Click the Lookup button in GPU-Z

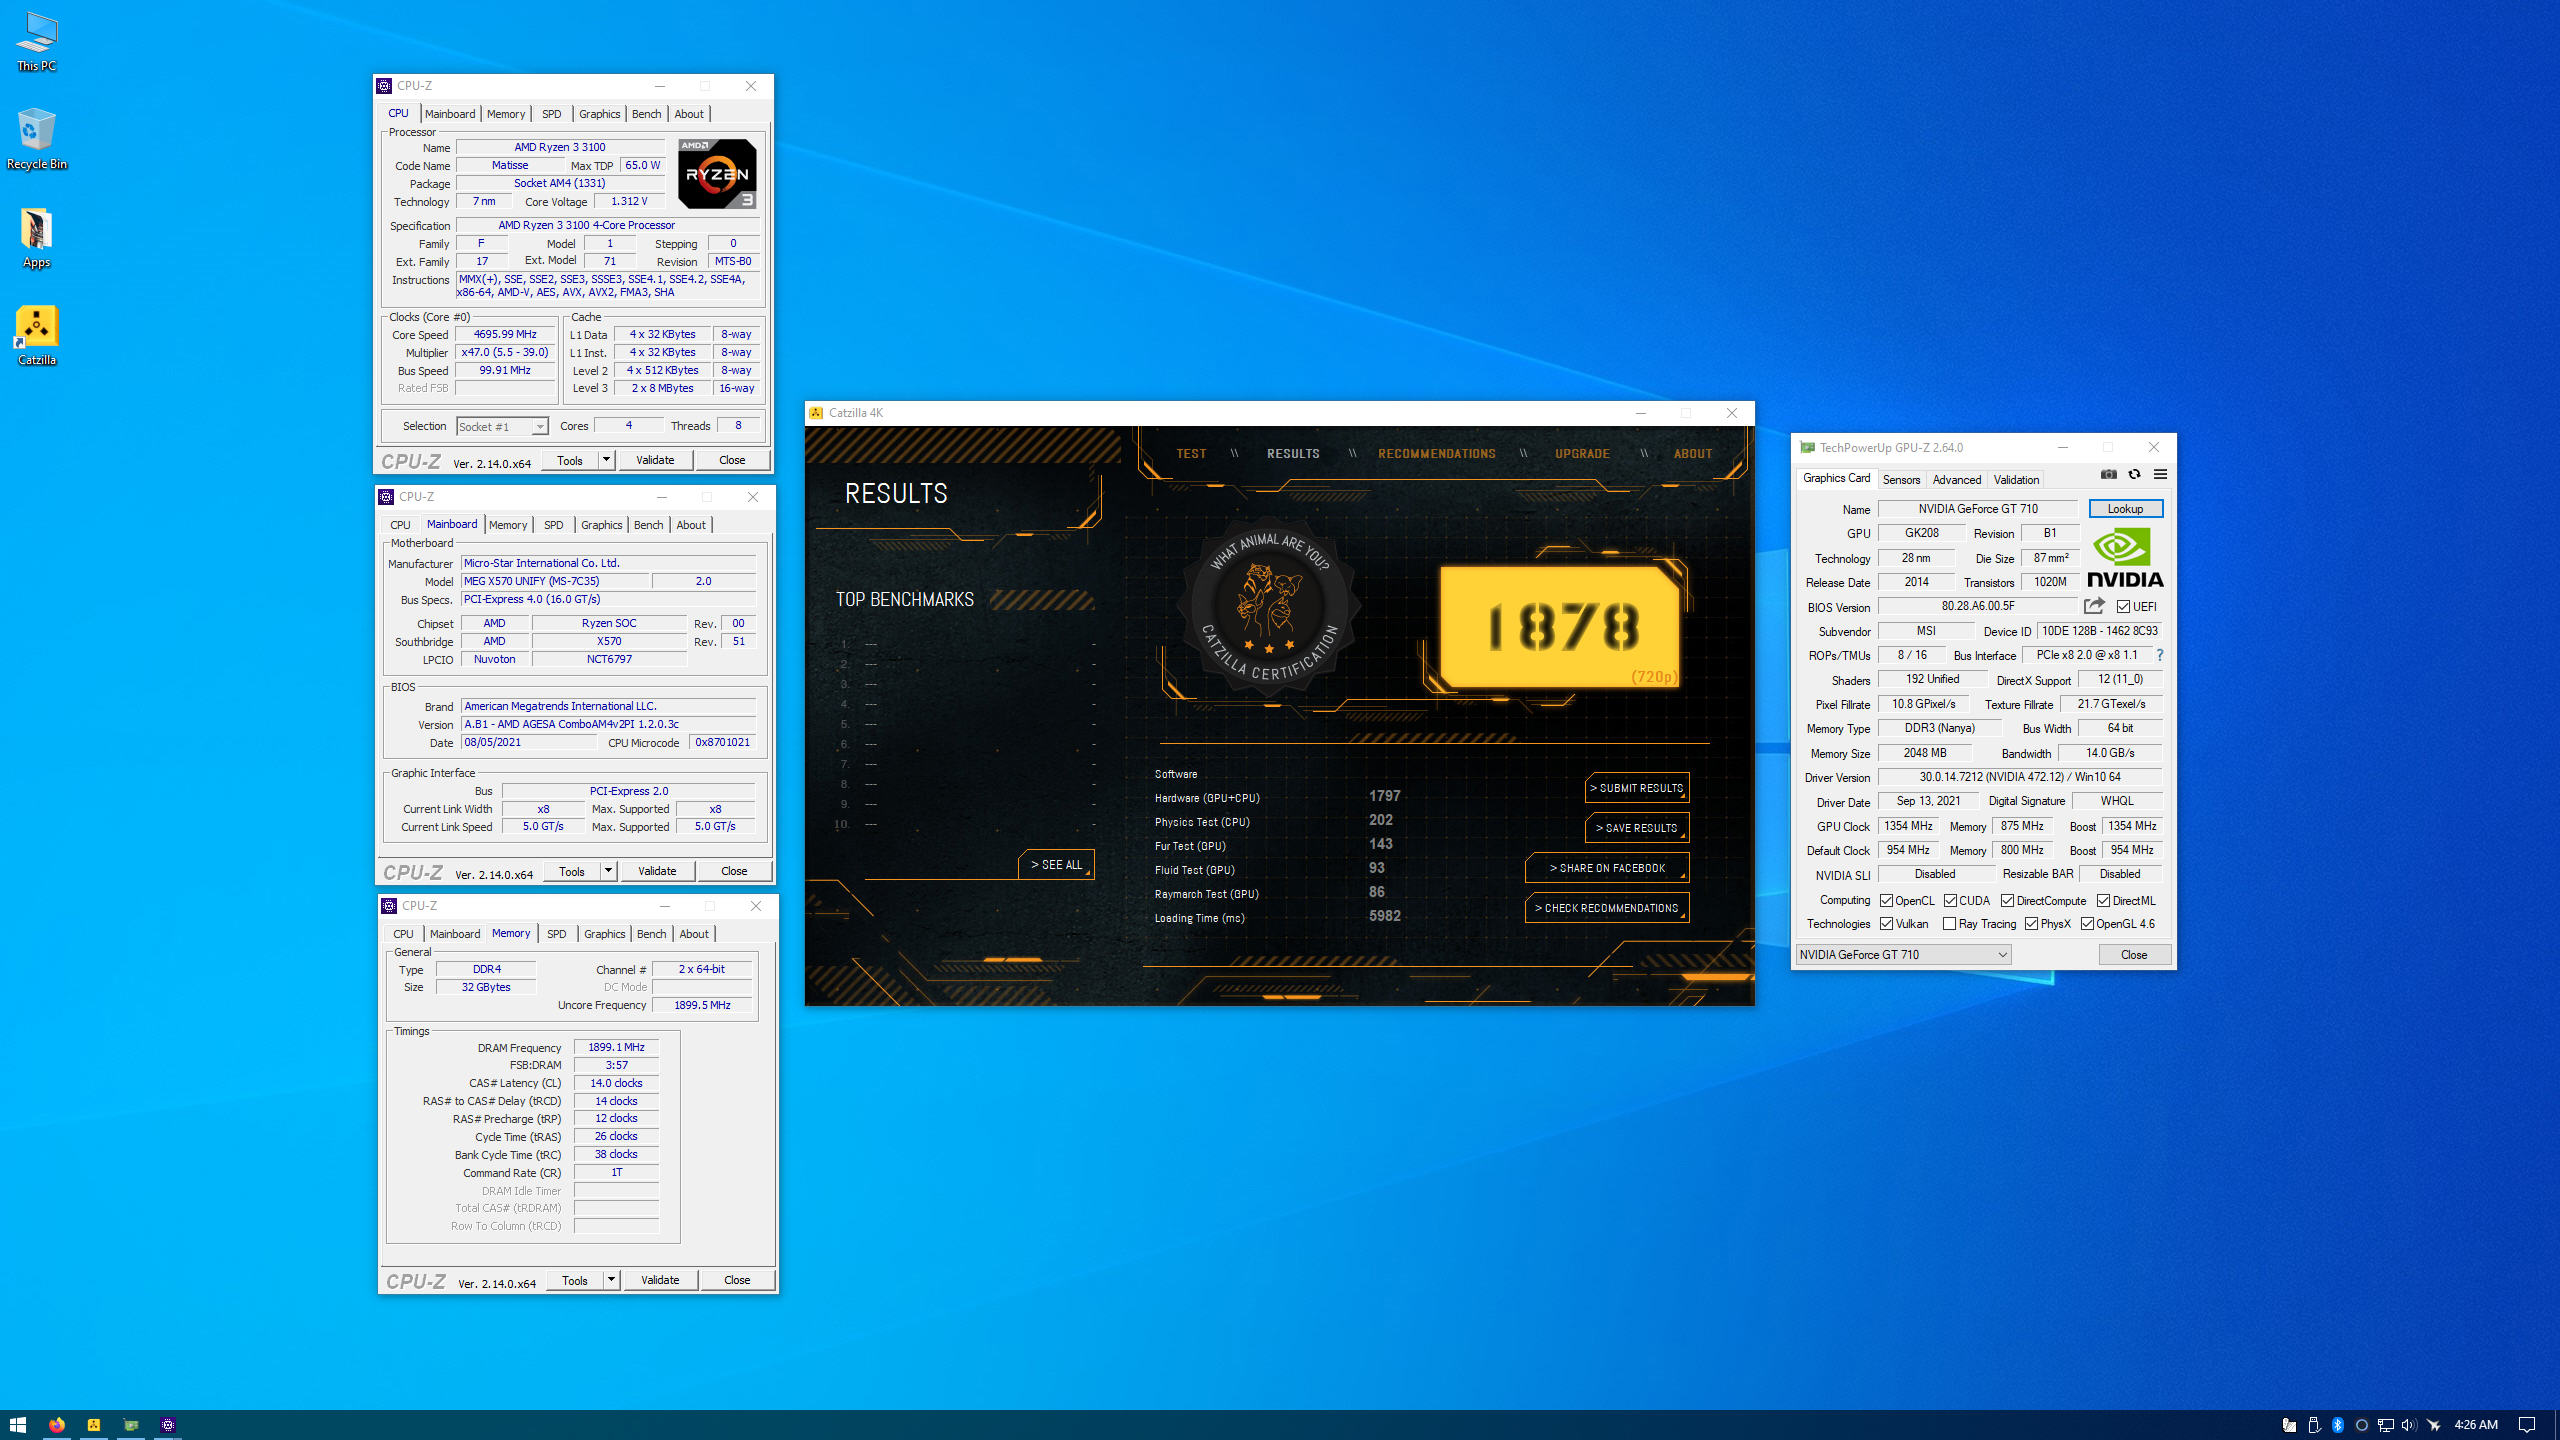(2125, 509)
